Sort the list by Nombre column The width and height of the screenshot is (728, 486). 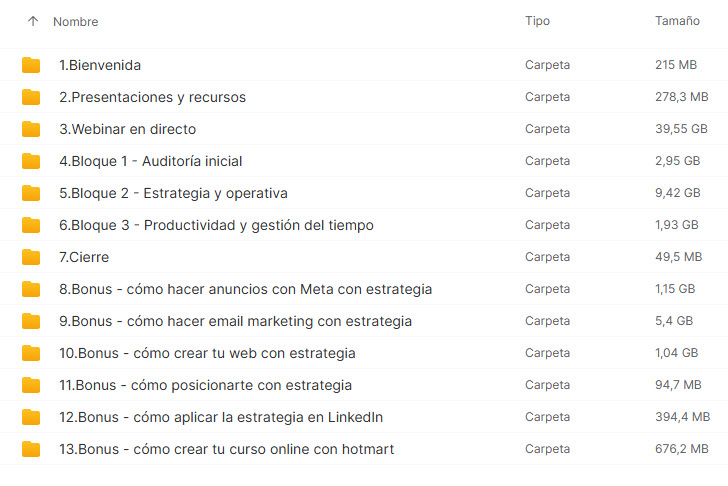(75, 21)
